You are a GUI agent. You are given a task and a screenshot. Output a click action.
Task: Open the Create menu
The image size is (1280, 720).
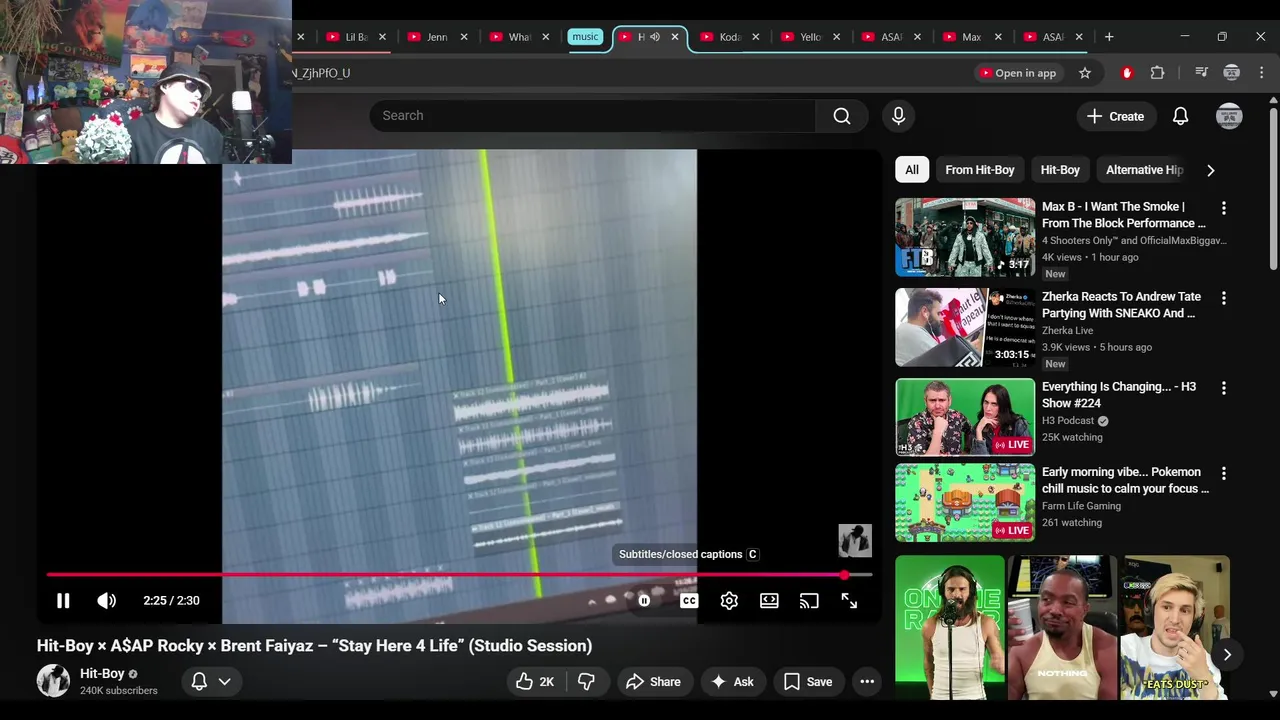pos(1116,116)
